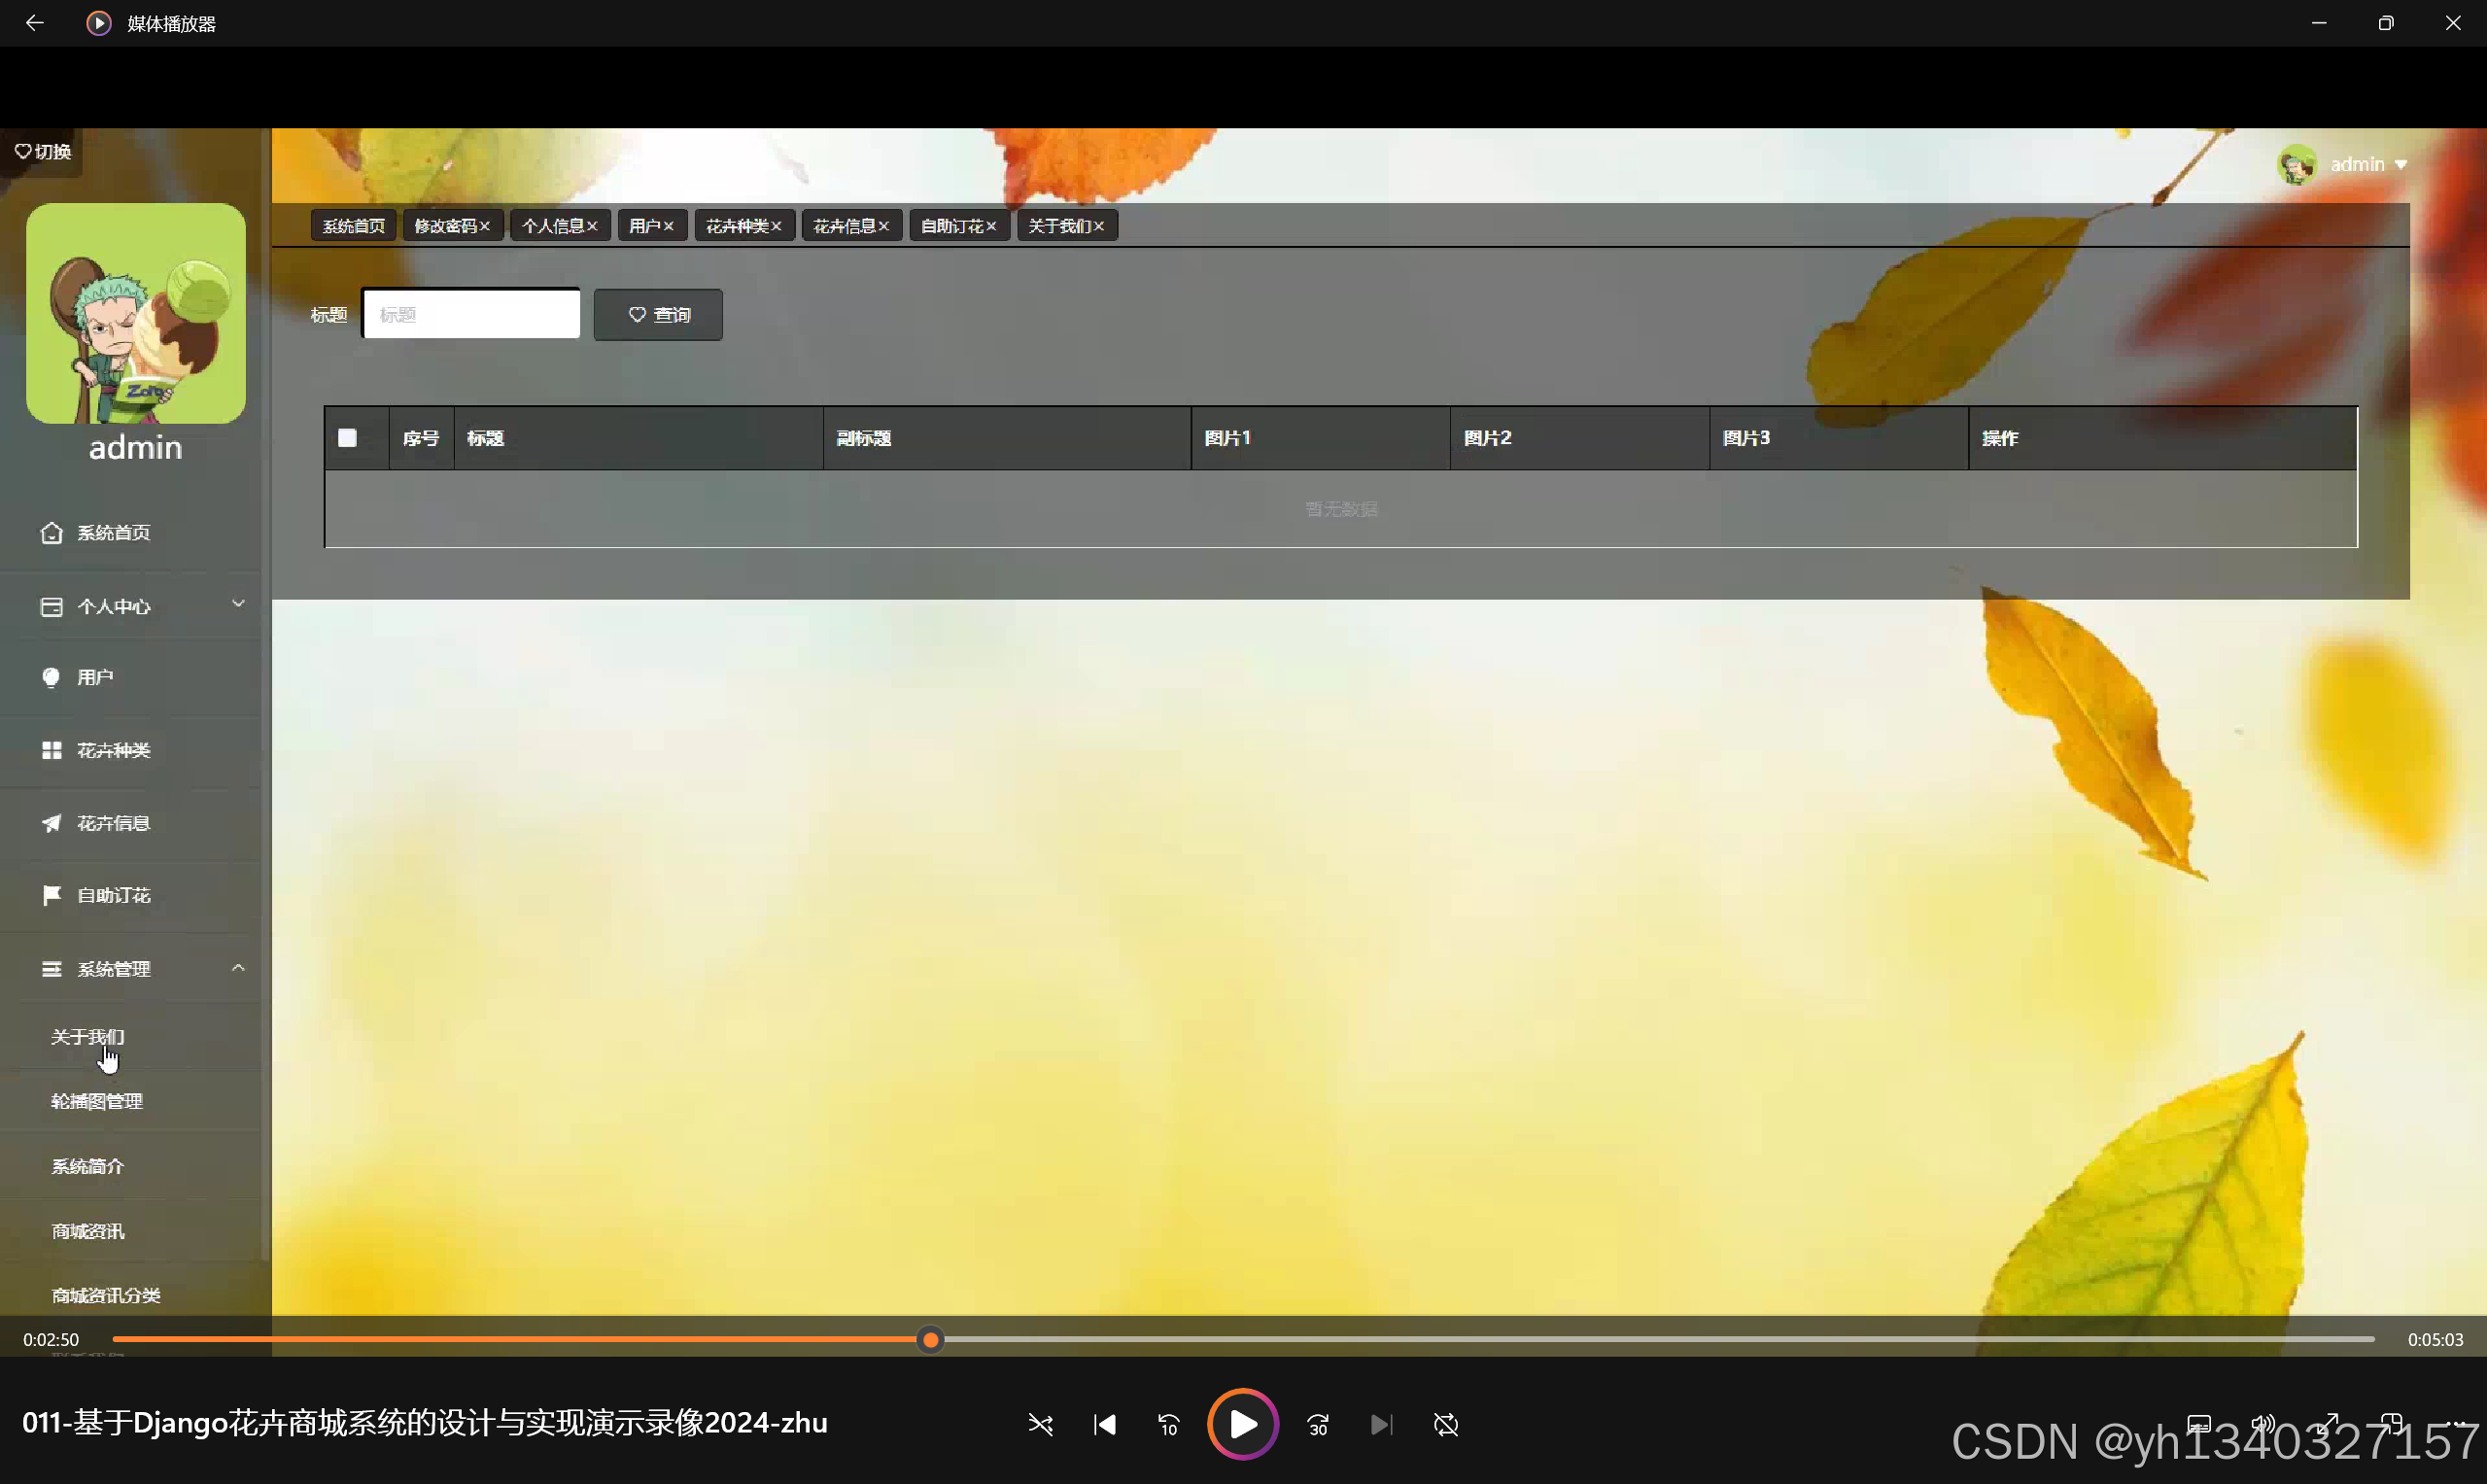Click the media player app logo

(98, 23)
